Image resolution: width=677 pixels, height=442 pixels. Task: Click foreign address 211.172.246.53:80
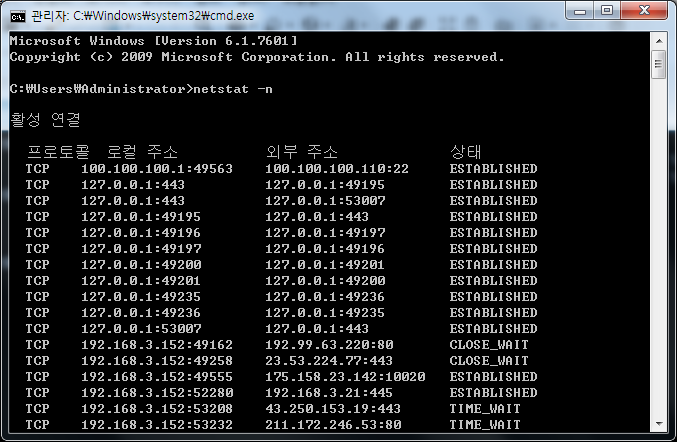click(333, 425)
